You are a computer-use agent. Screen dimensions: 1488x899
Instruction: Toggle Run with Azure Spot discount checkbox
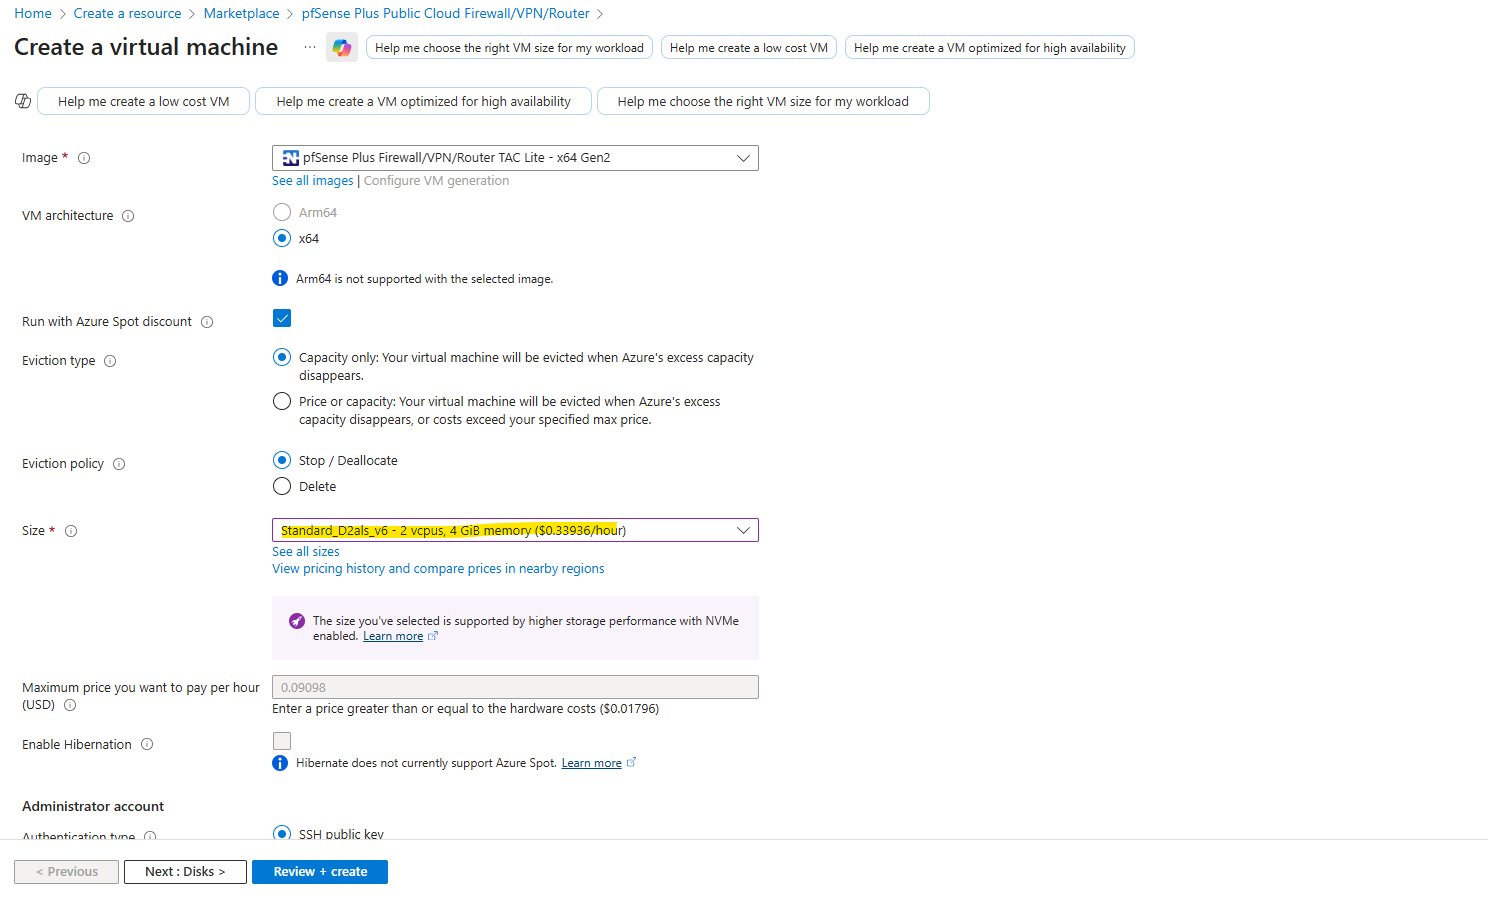click(x=282, y=318)
